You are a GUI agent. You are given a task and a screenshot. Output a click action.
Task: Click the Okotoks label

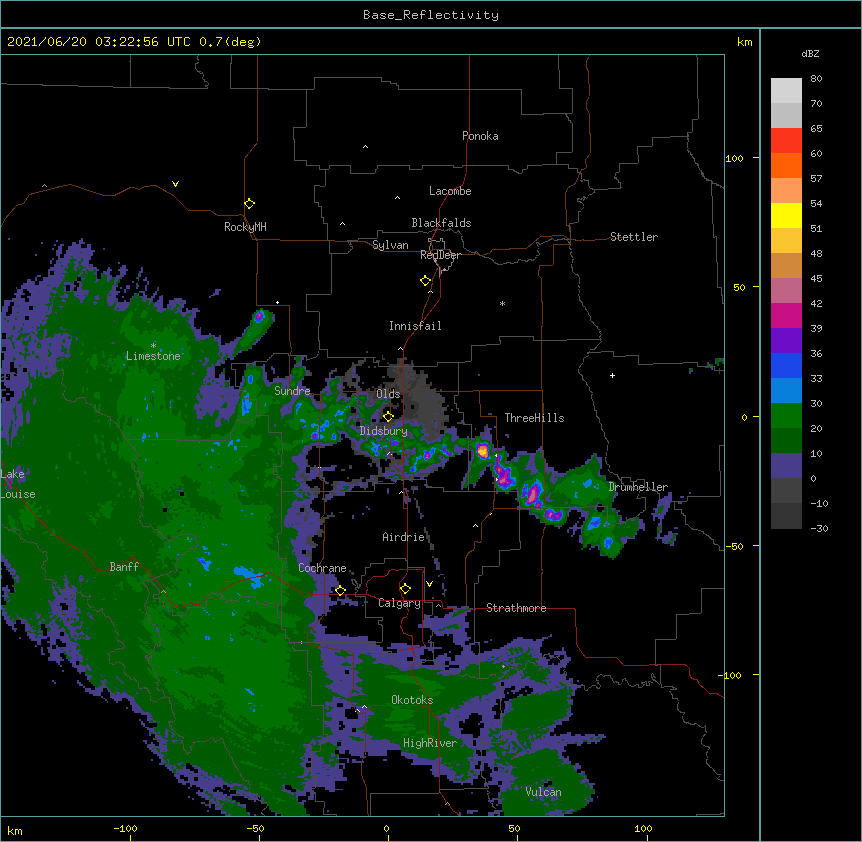click(x=412, y=700)
